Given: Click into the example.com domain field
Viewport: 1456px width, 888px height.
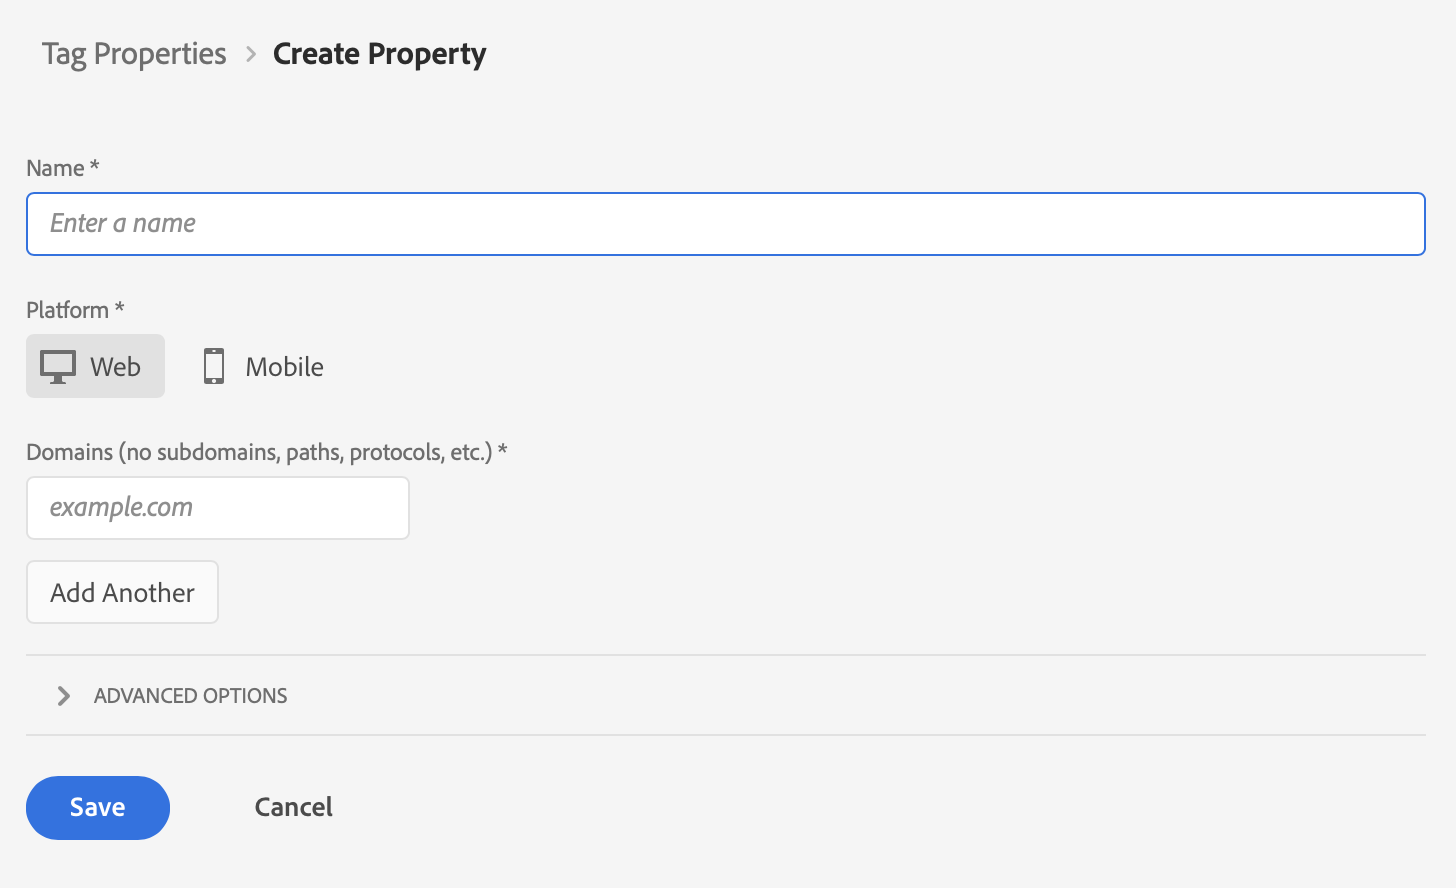Looking at the screenshot, I should (218, 508).
